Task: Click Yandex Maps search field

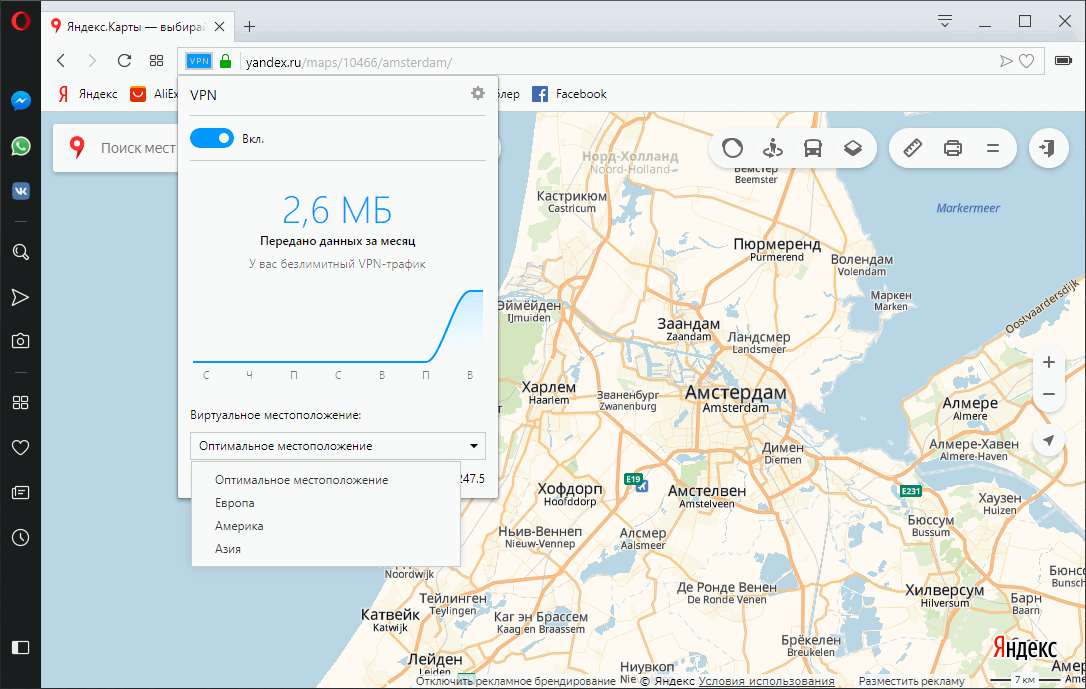Action: pyautogui.click(x=139, y=147)
